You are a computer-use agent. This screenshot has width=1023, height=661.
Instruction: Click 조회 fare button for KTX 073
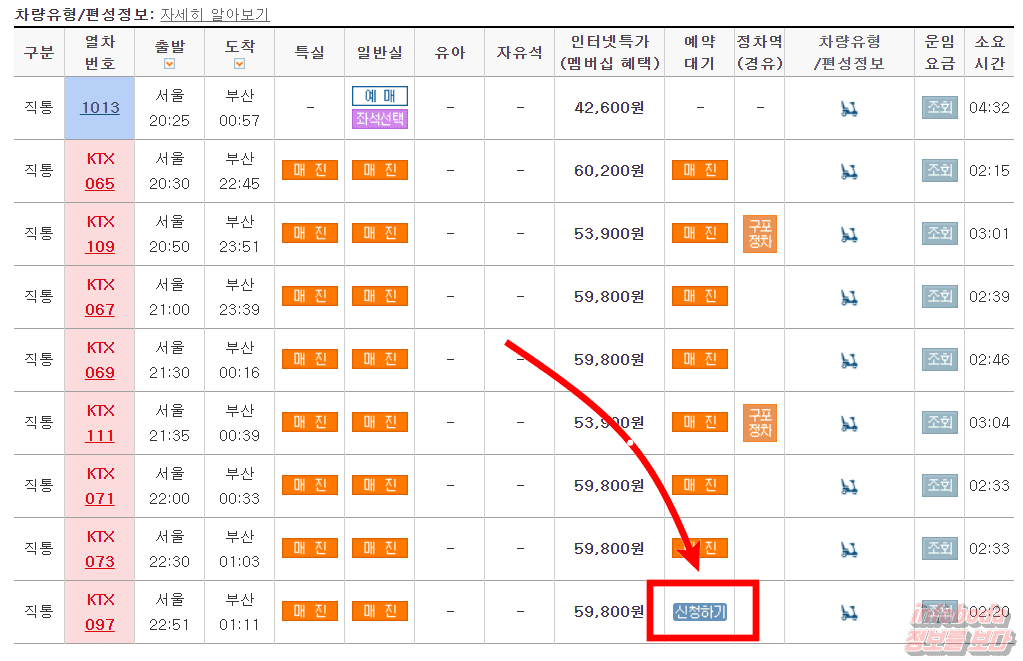(x=939, y=548)
